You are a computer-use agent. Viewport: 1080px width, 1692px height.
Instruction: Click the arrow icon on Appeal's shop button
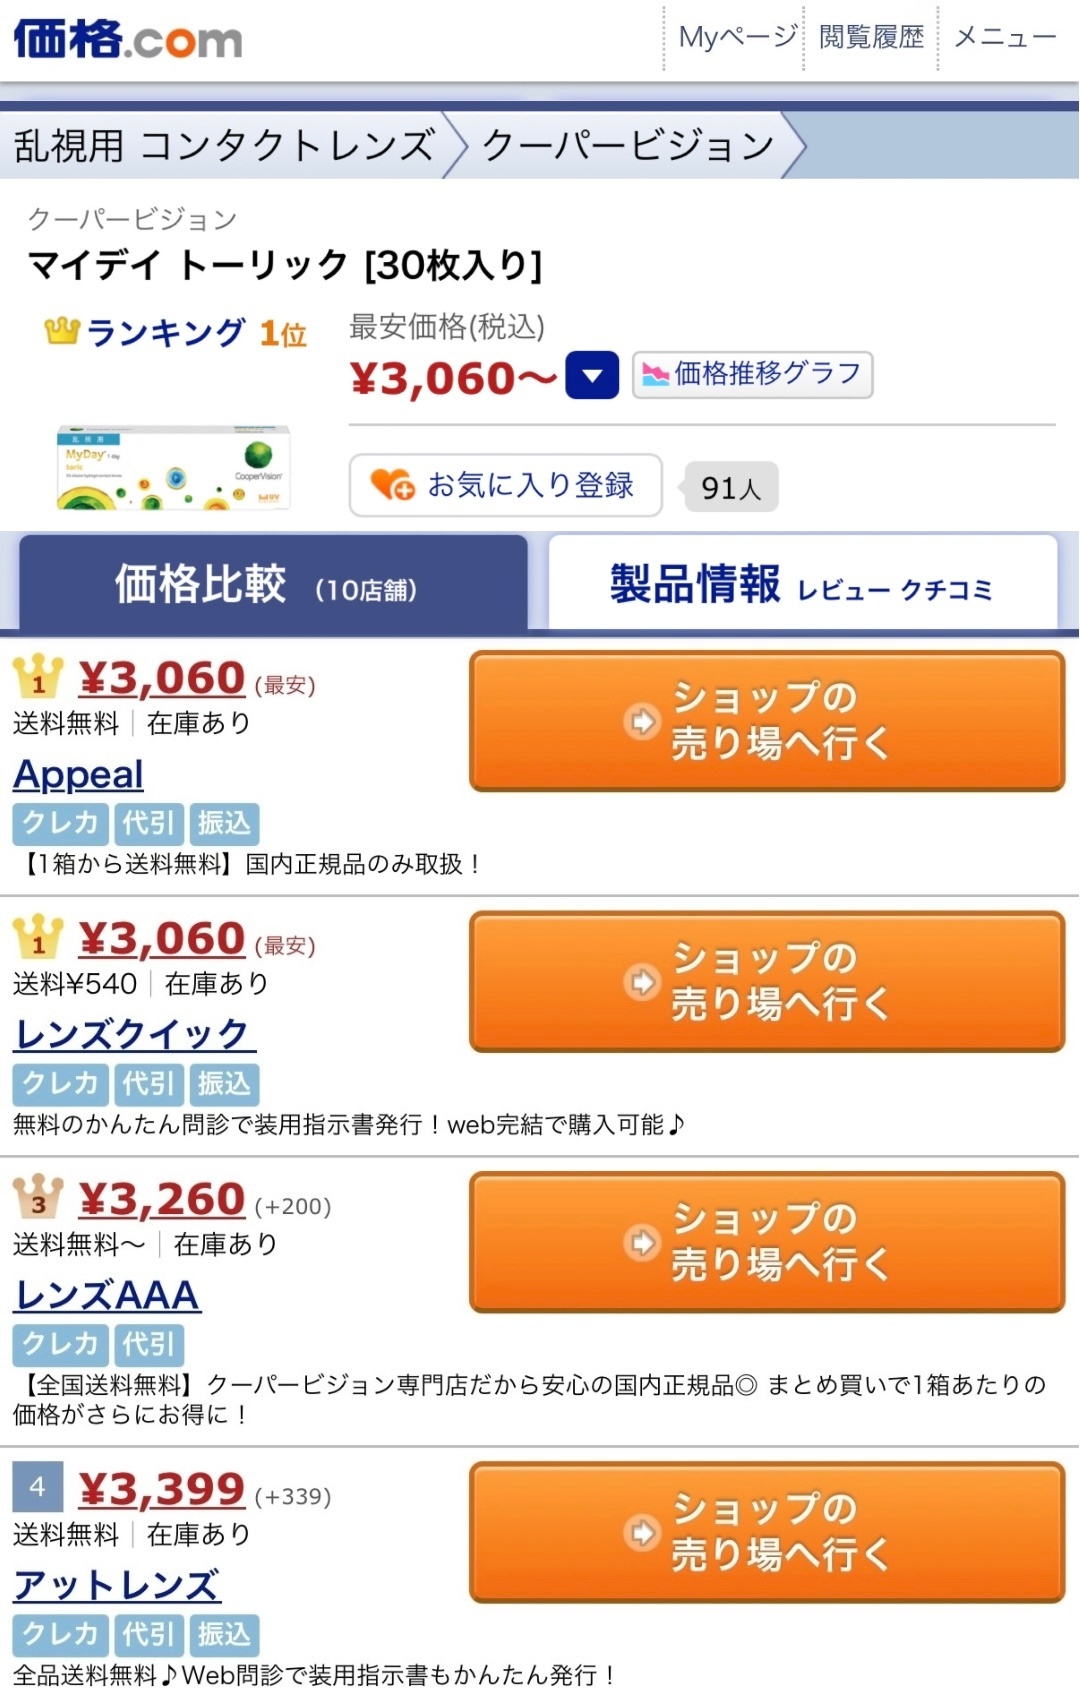click(x=642, y=721)
